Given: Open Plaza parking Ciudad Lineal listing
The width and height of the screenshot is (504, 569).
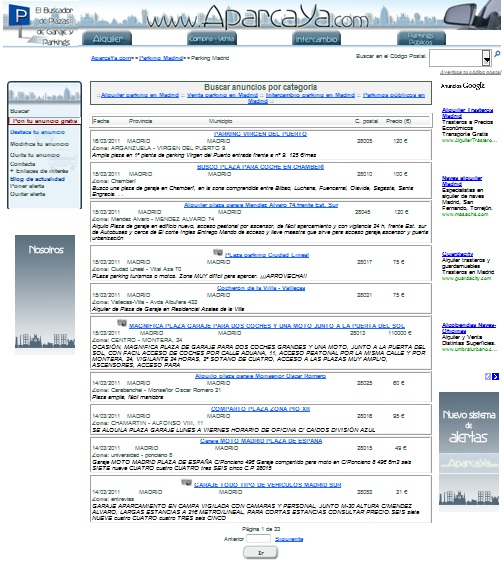Looking at the screenshot, I should tap(267, 255).
